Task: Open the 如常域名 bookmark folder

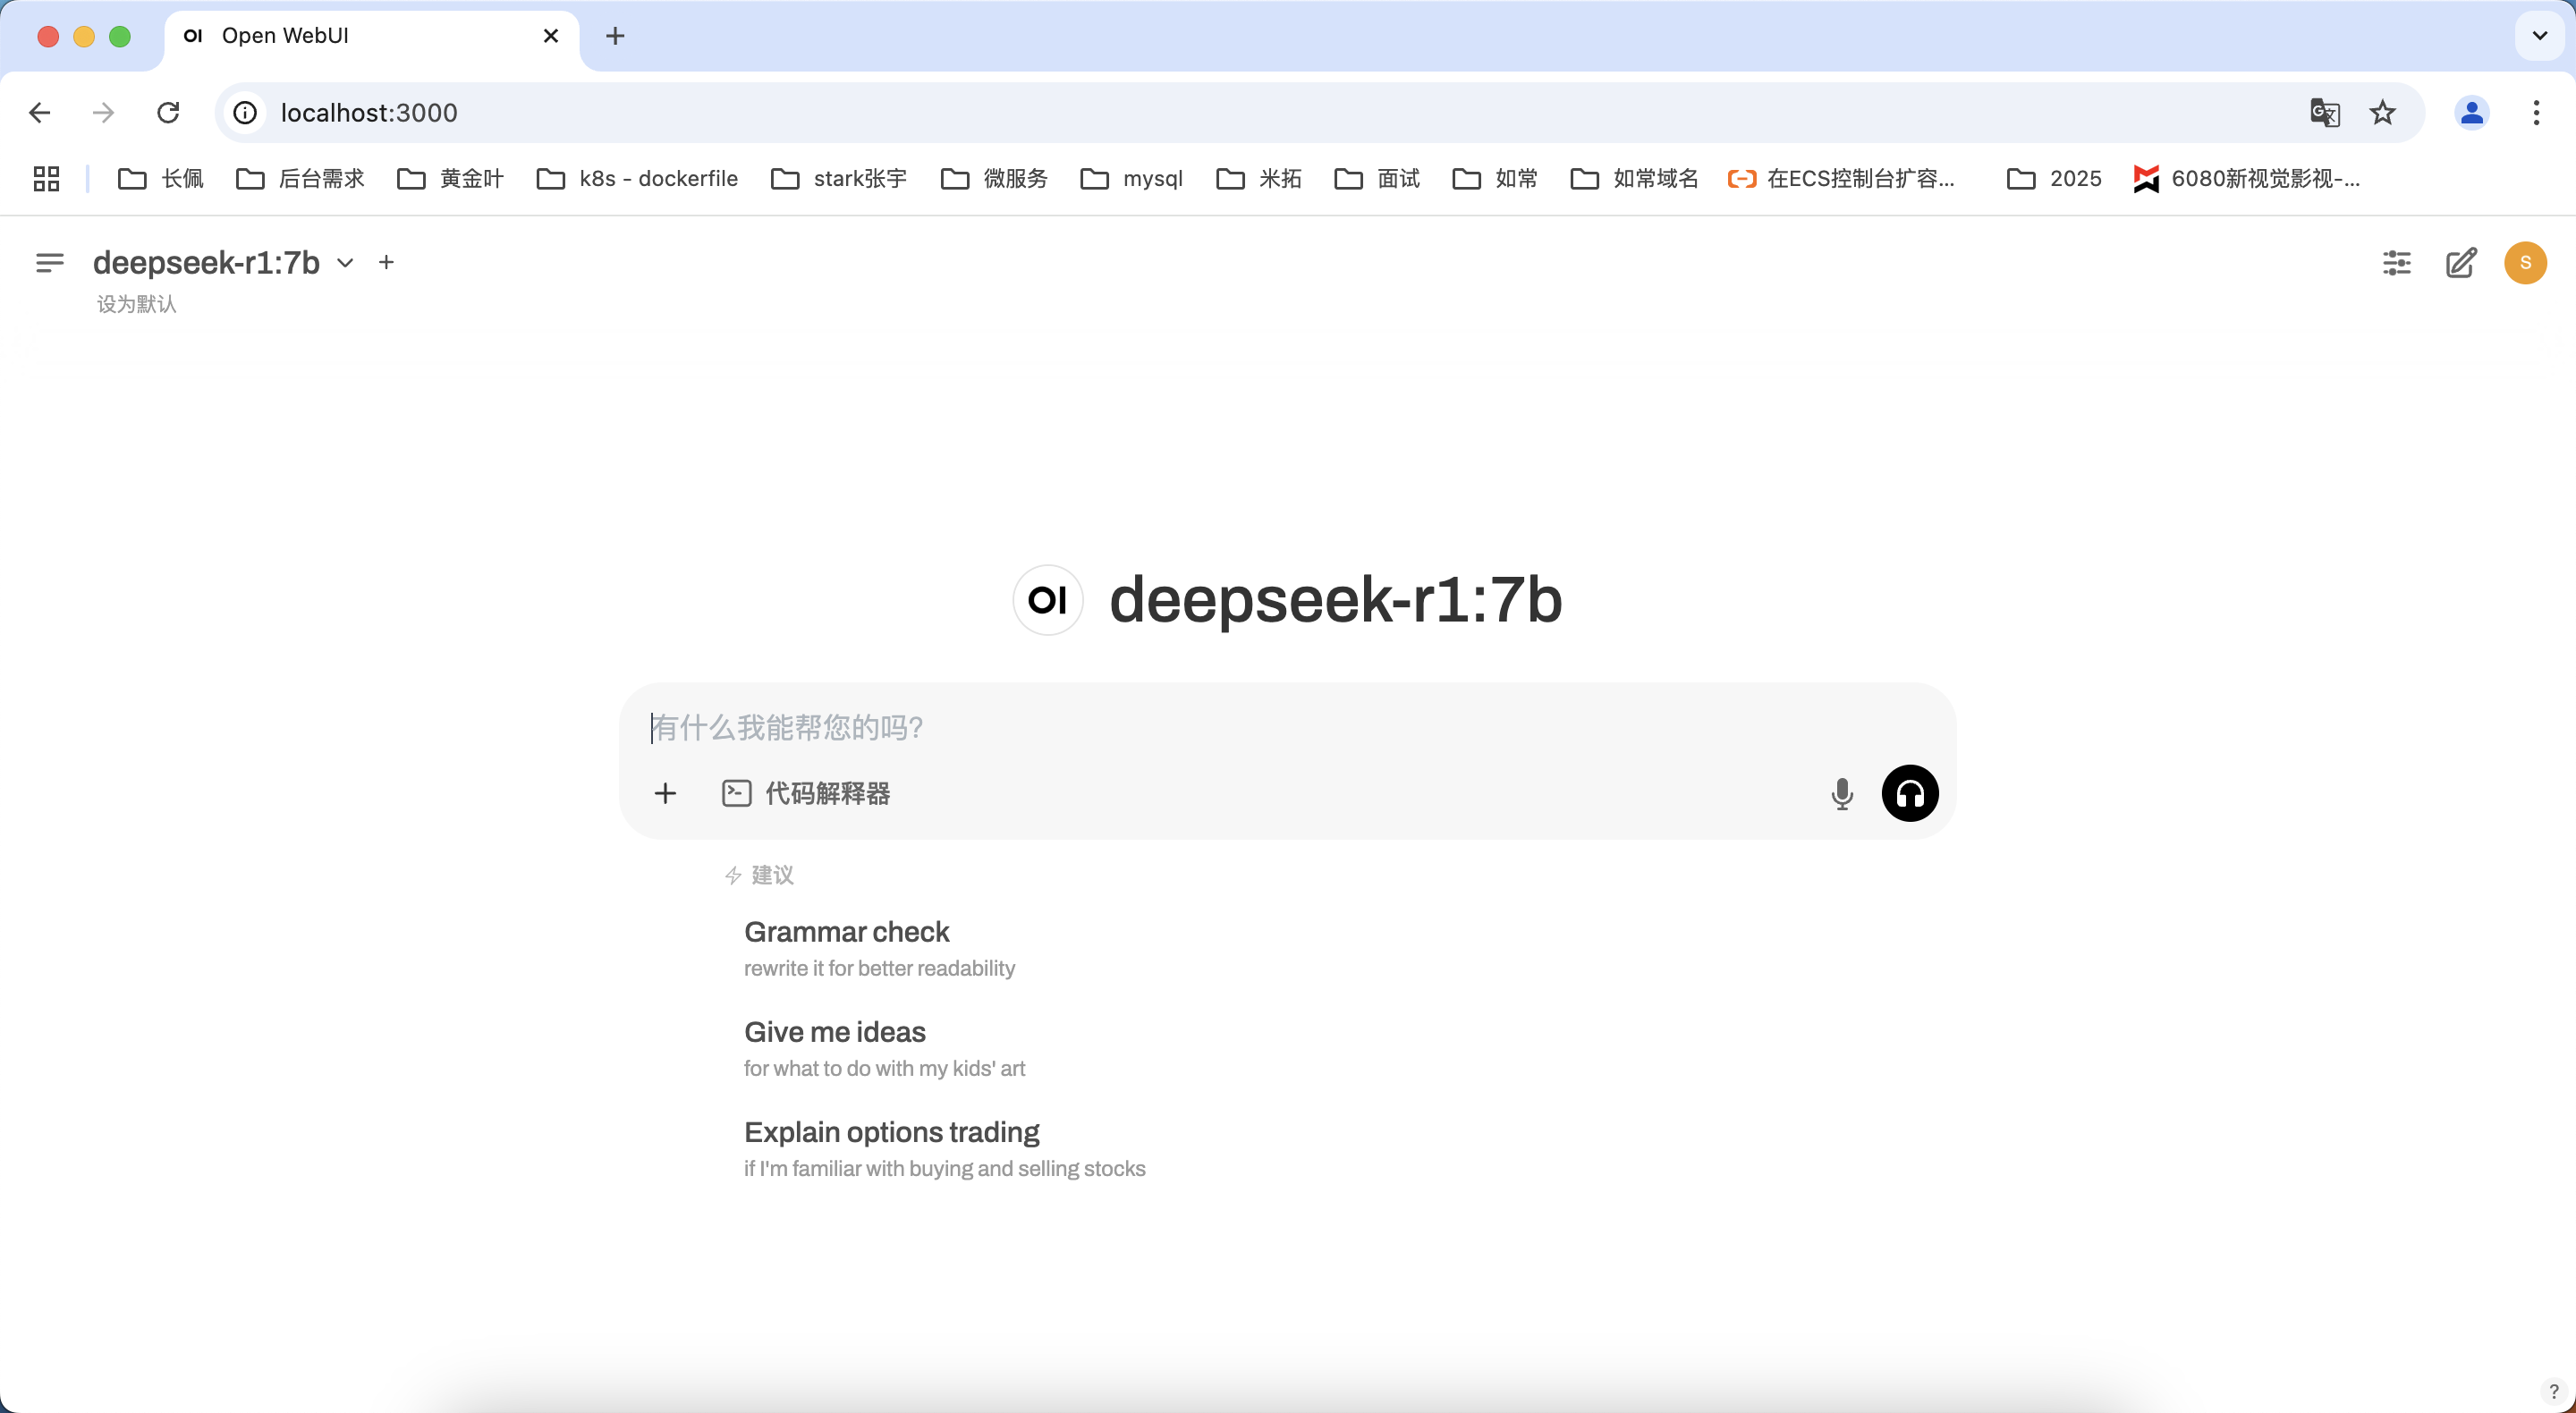Action: [1635, 179]
